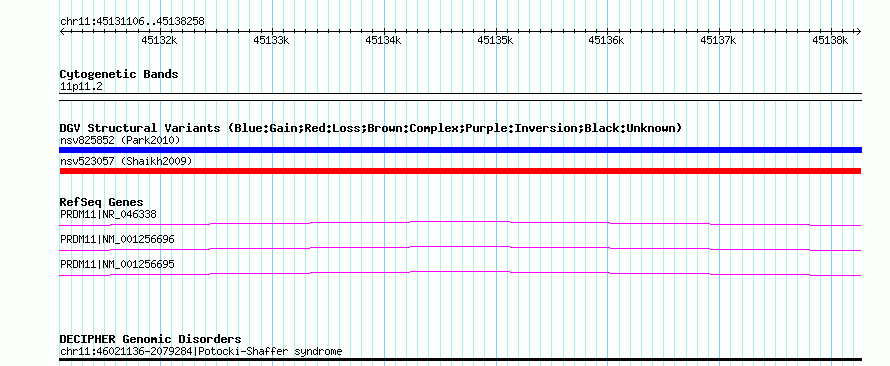
Task: Click the 45138k ruler tick label
Action: (x=830, y=40)
